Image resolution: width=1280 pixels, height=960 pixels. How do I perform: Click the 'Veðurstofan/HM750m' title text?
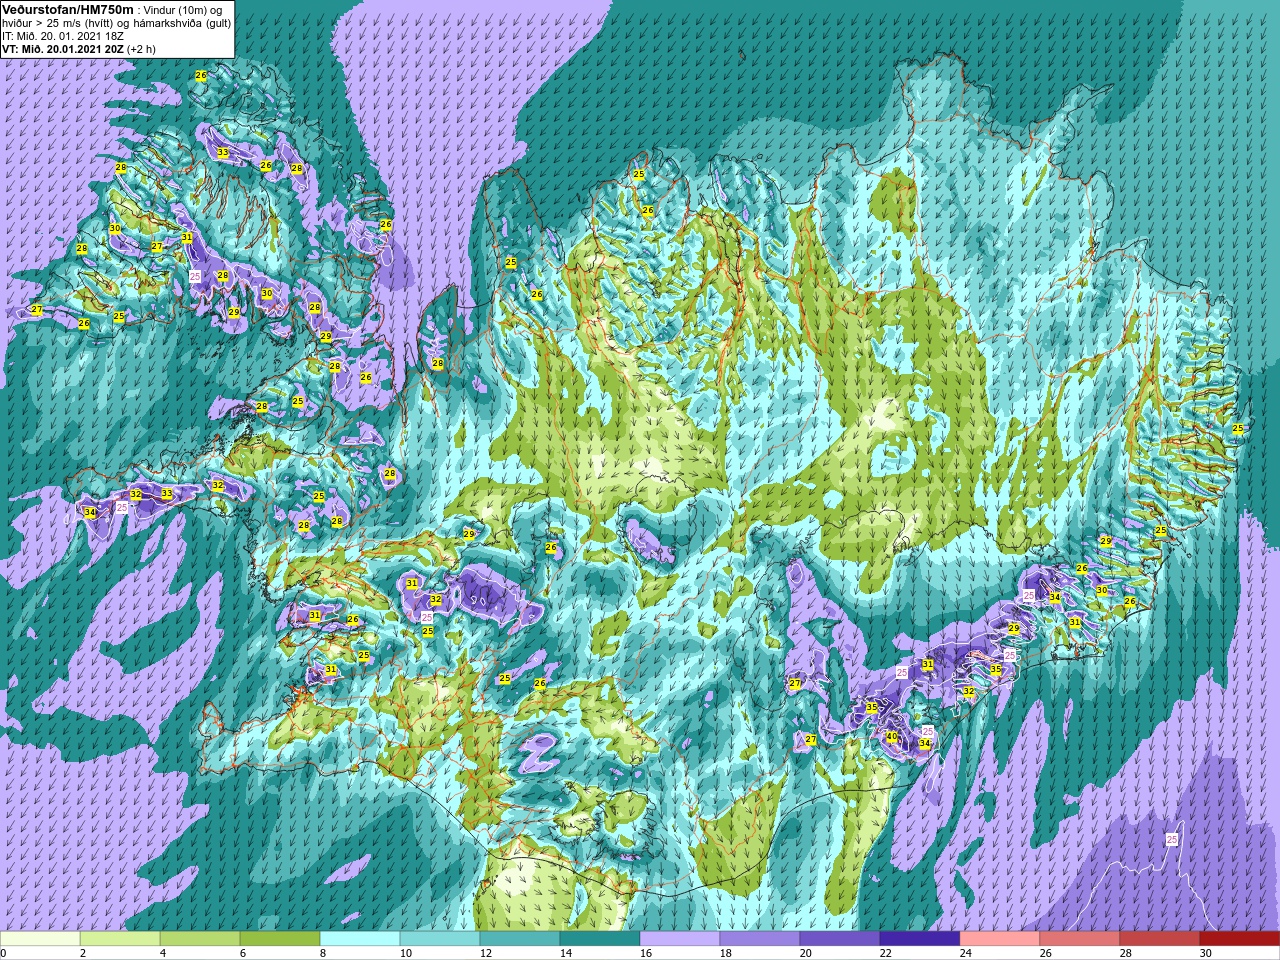(68, 9)
